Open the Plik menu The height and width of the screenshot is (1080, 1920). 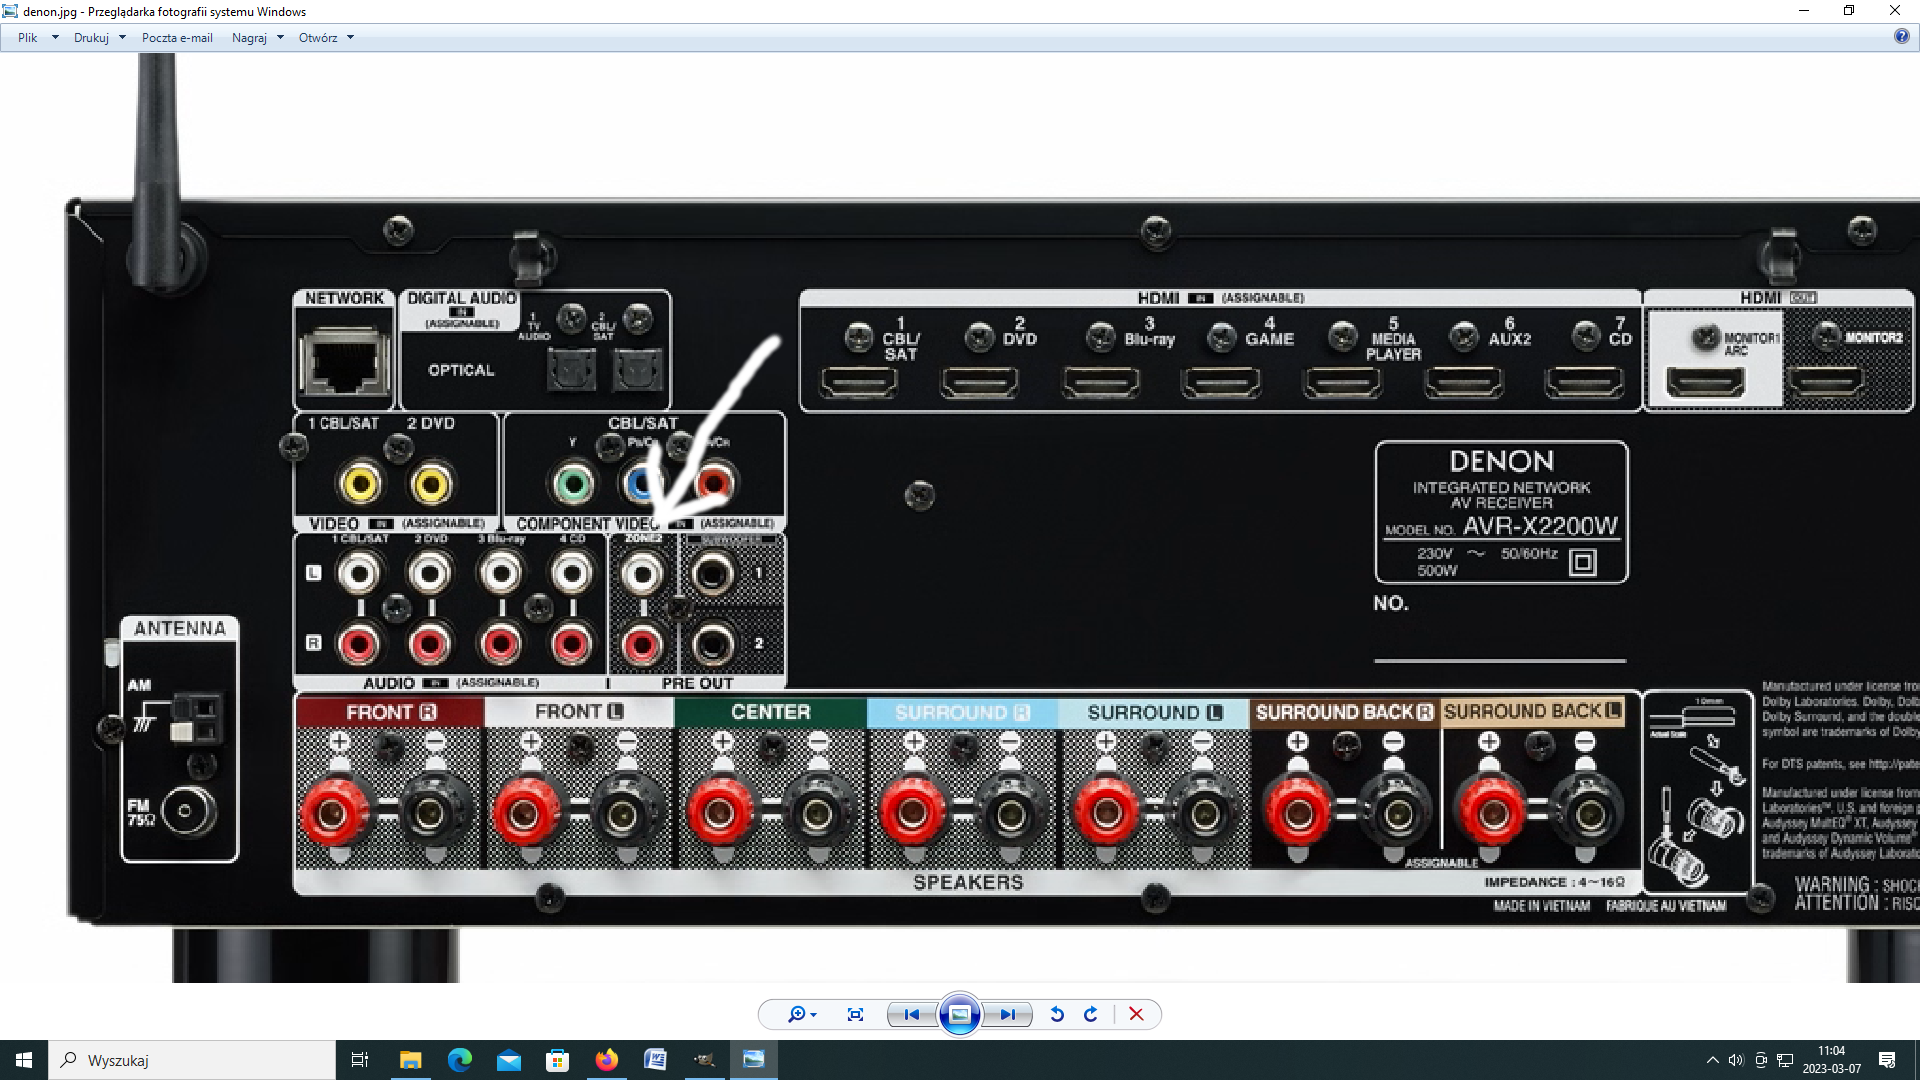28,38
